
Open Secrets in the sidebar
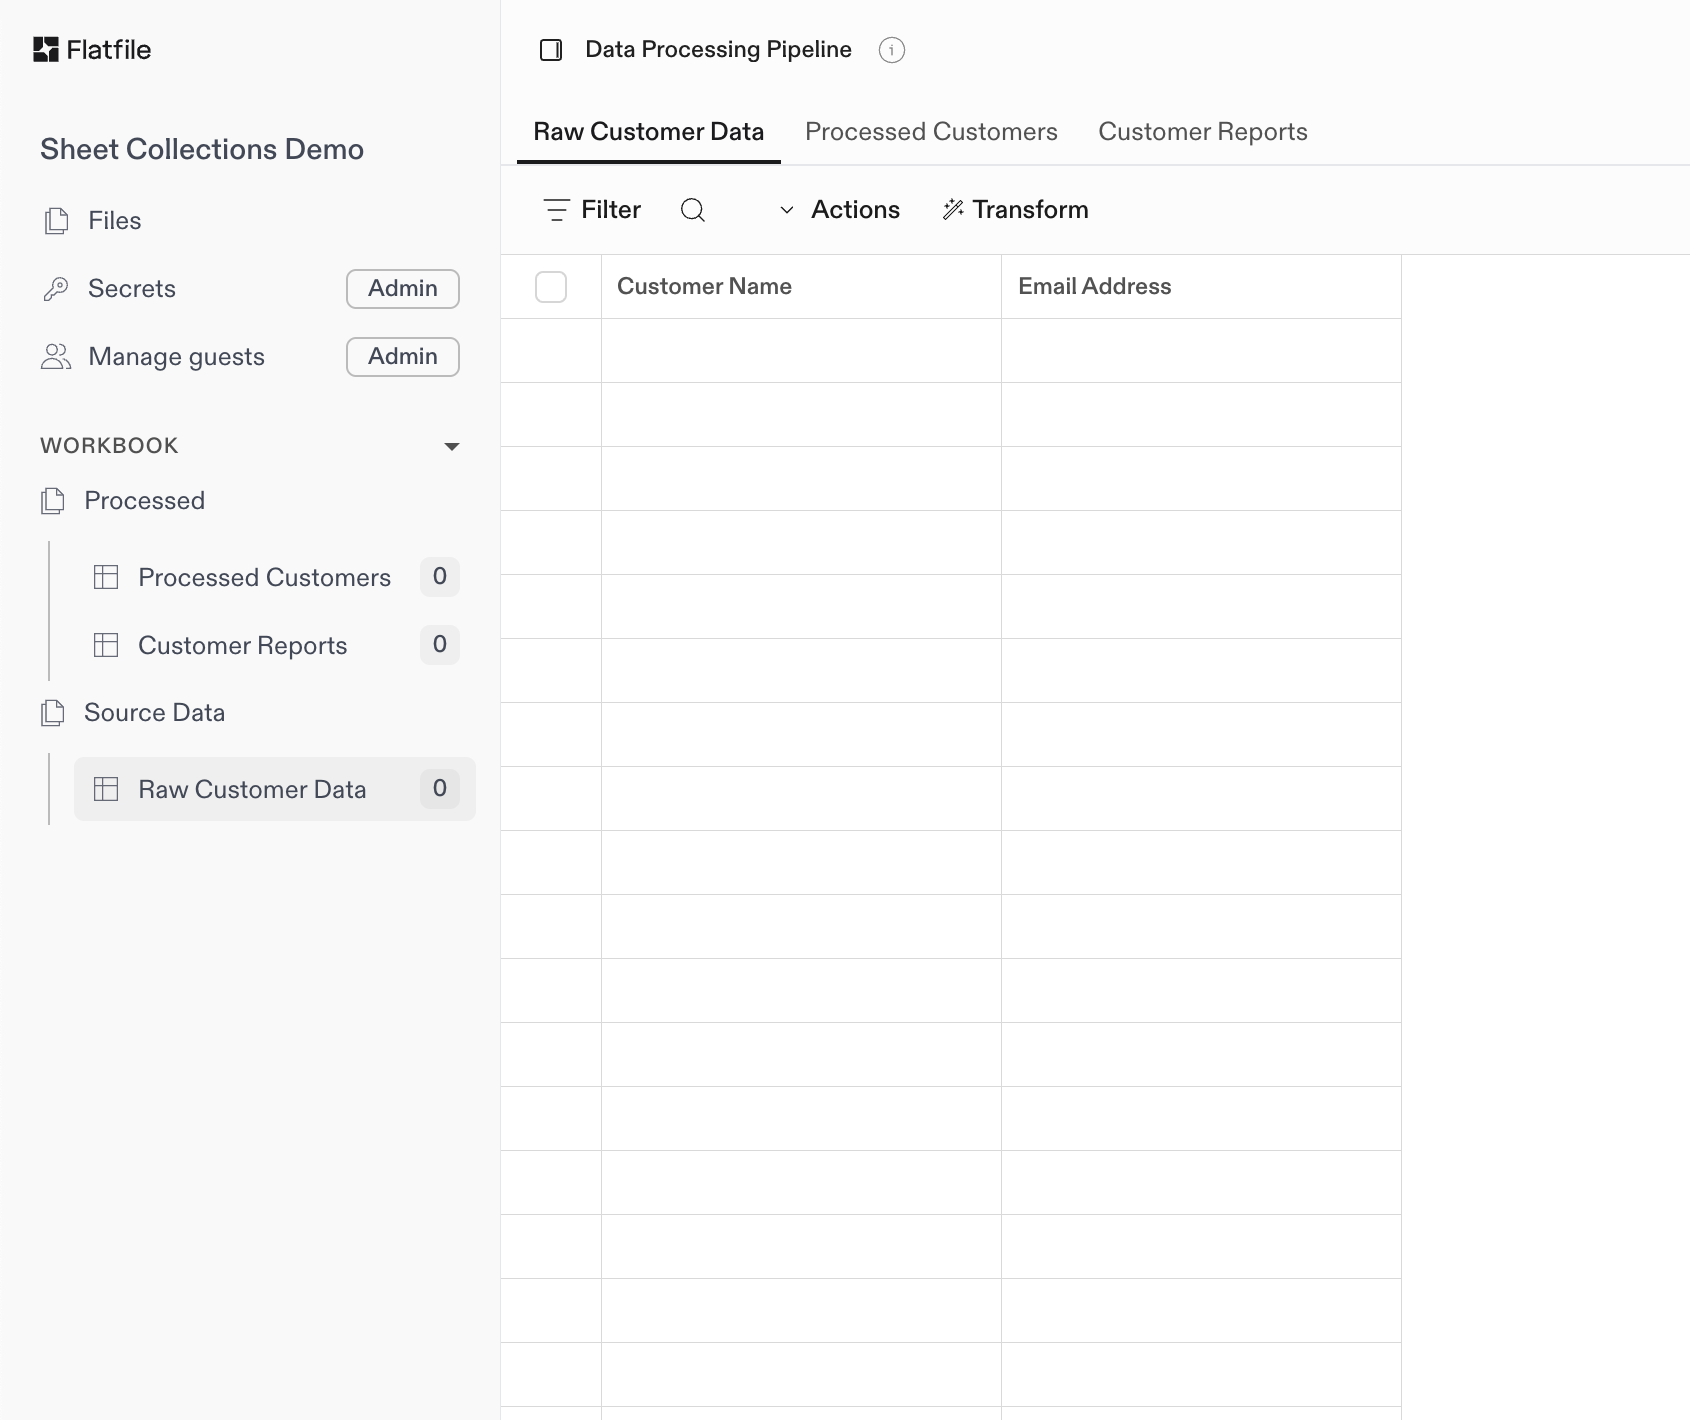[132, 289]
